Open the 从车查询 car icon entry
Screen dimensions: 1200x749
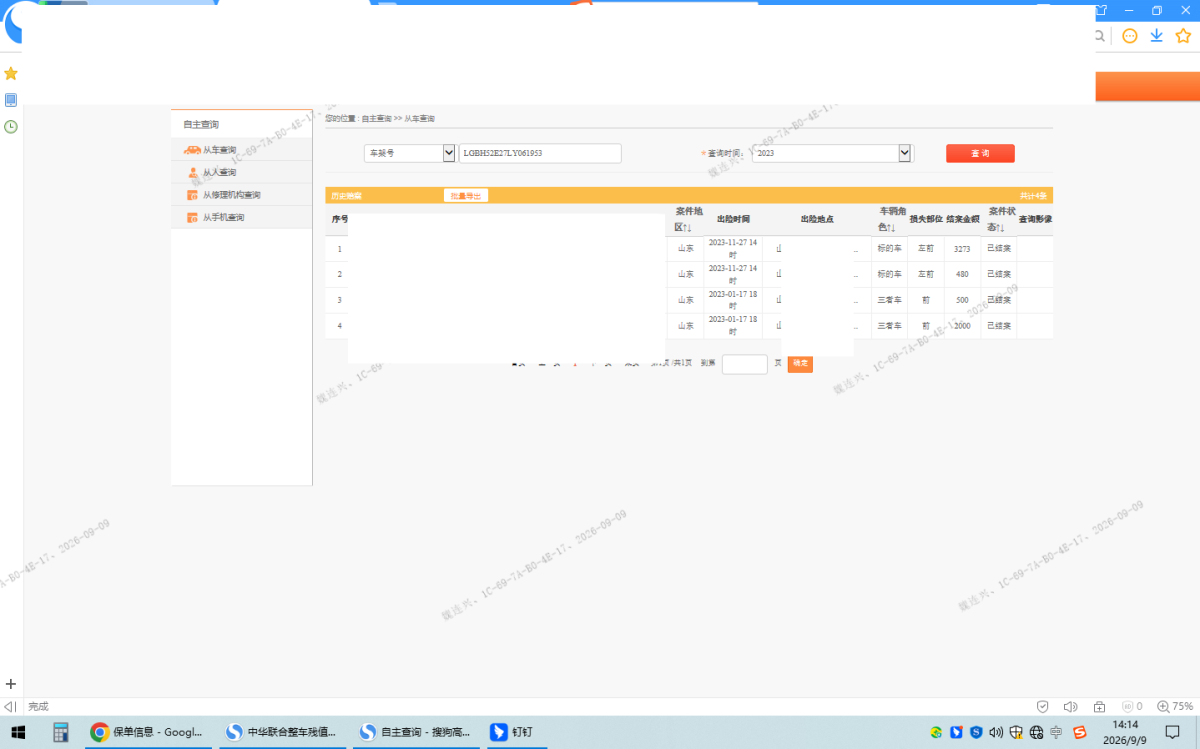192,150
